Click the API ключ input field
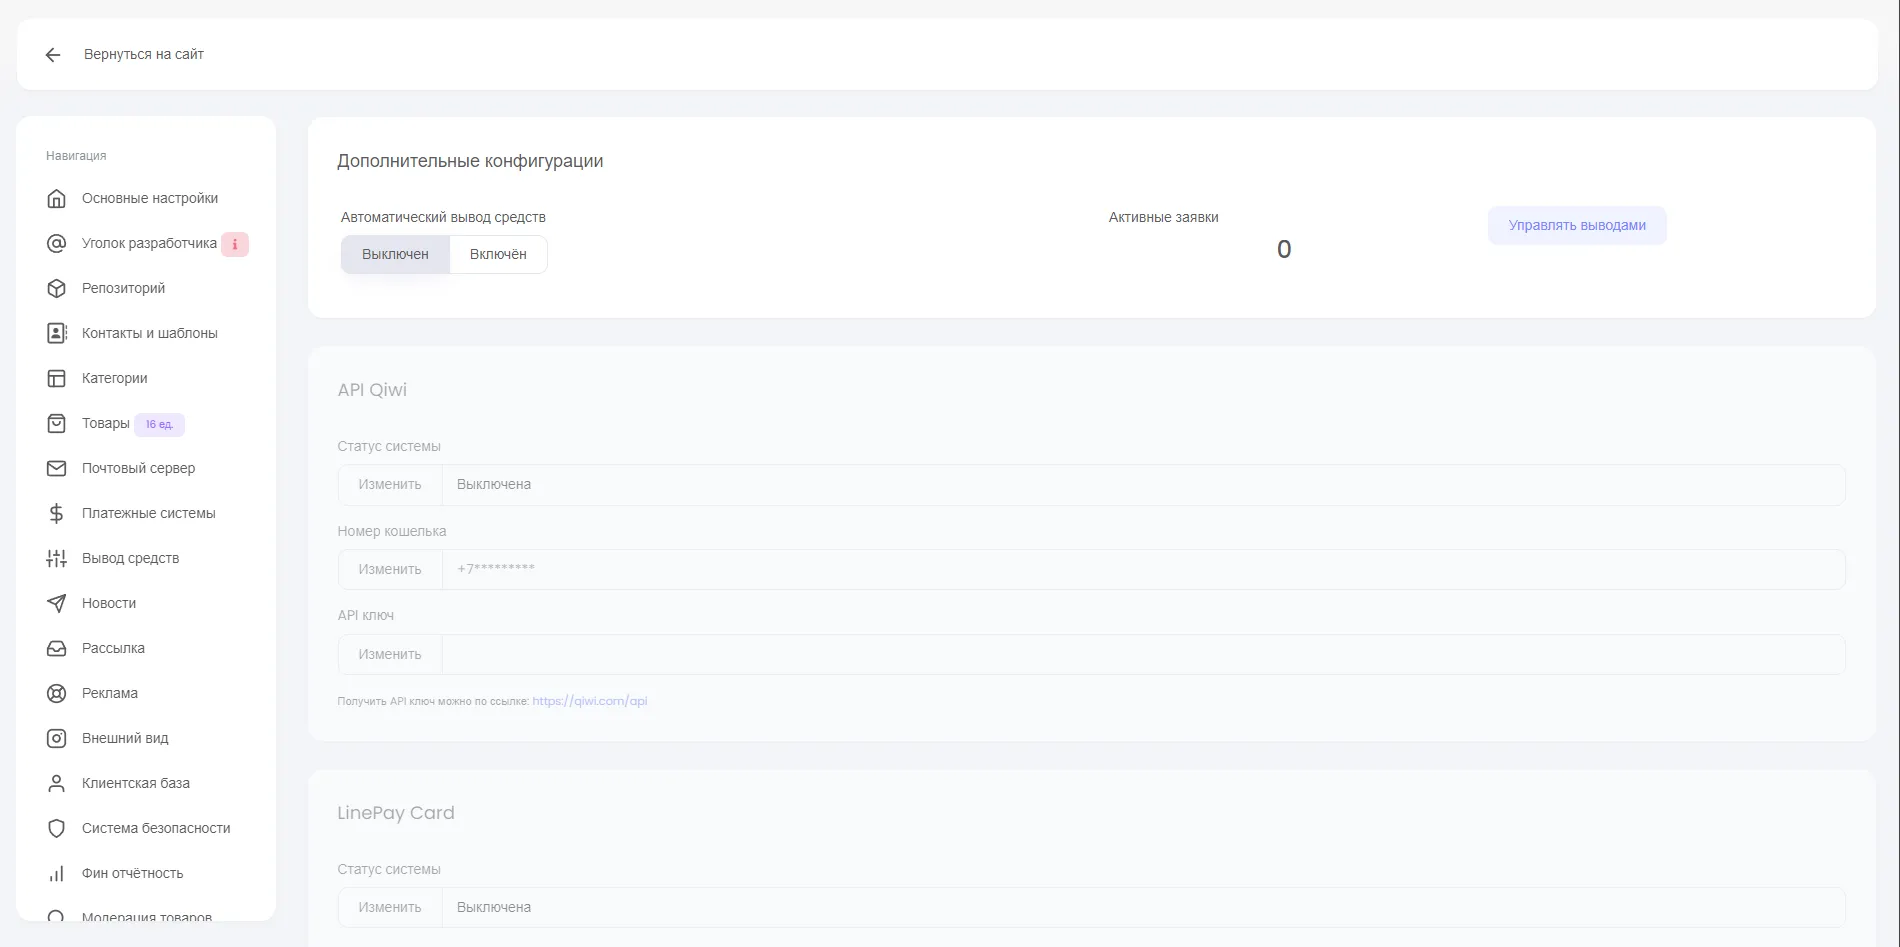The image size is (1900, 947). coord(1142,654)
